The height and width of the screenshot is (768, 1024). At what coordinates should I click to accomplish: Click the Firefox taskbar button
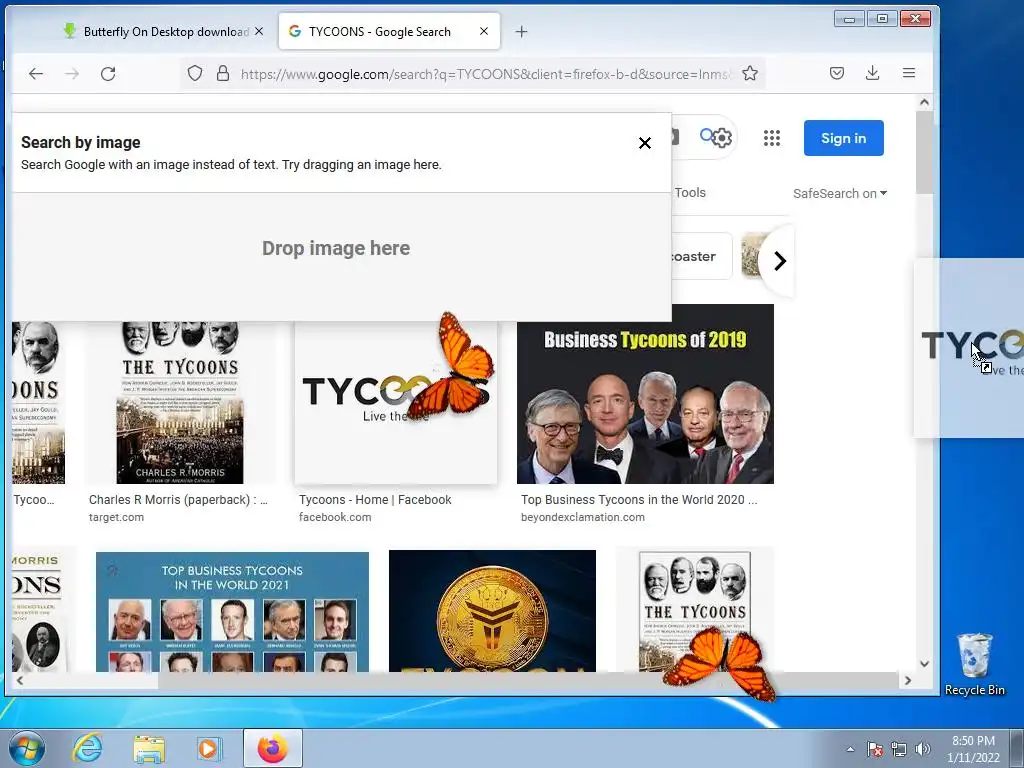click(x=273, y=748)
